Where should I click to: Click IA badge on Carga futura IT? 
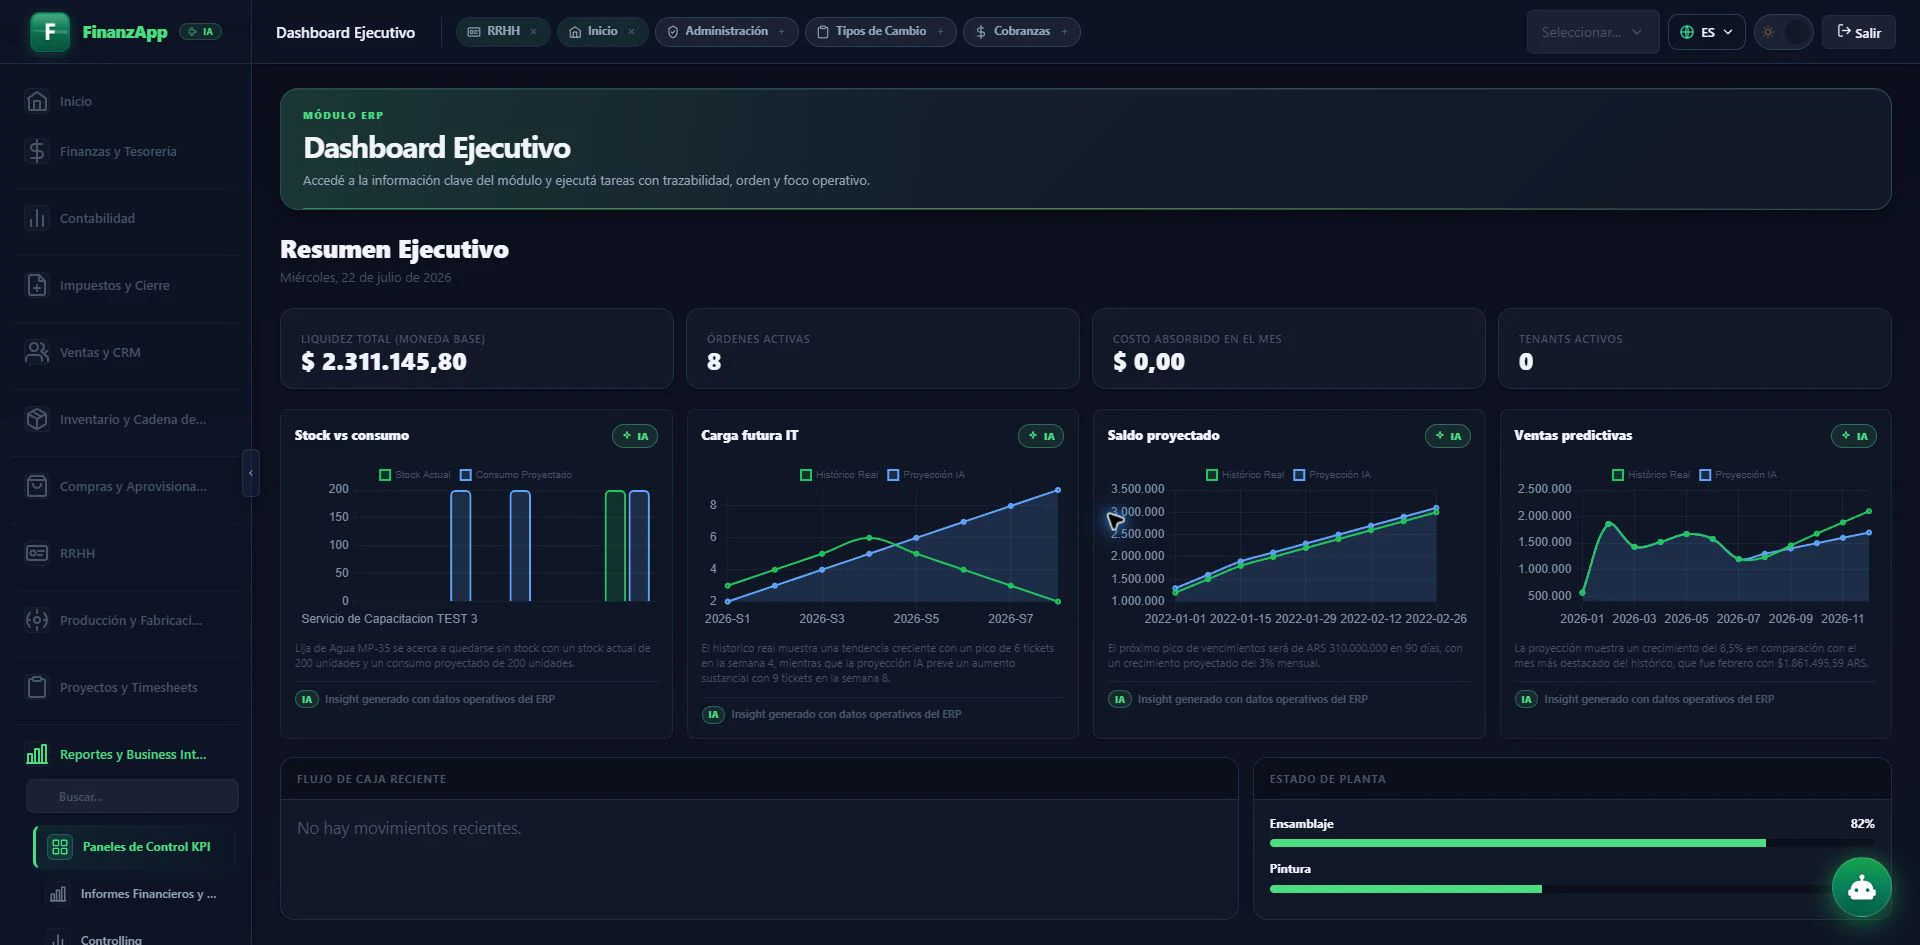1041,436
